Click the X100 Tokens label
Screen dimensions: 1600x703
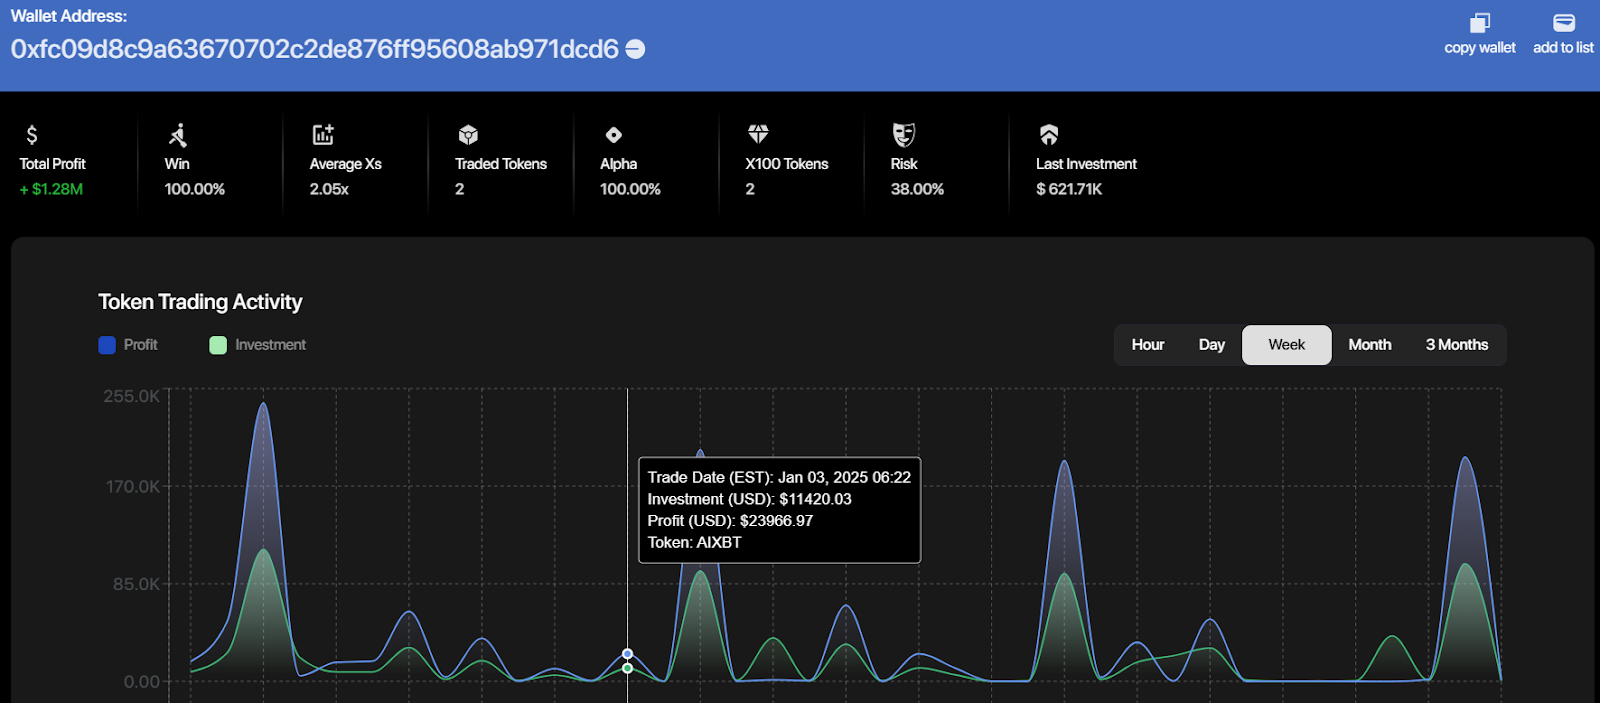787,164
